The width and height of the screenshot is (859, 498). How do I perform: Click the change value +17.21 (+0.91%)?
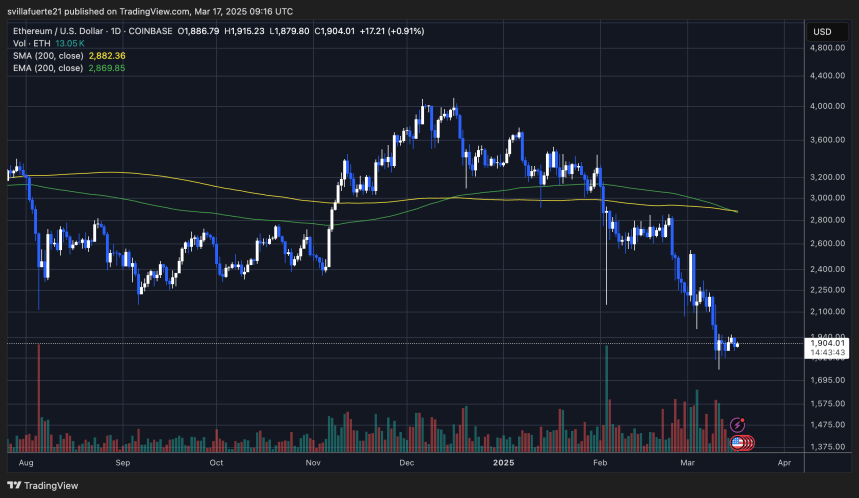pos(392,31)
